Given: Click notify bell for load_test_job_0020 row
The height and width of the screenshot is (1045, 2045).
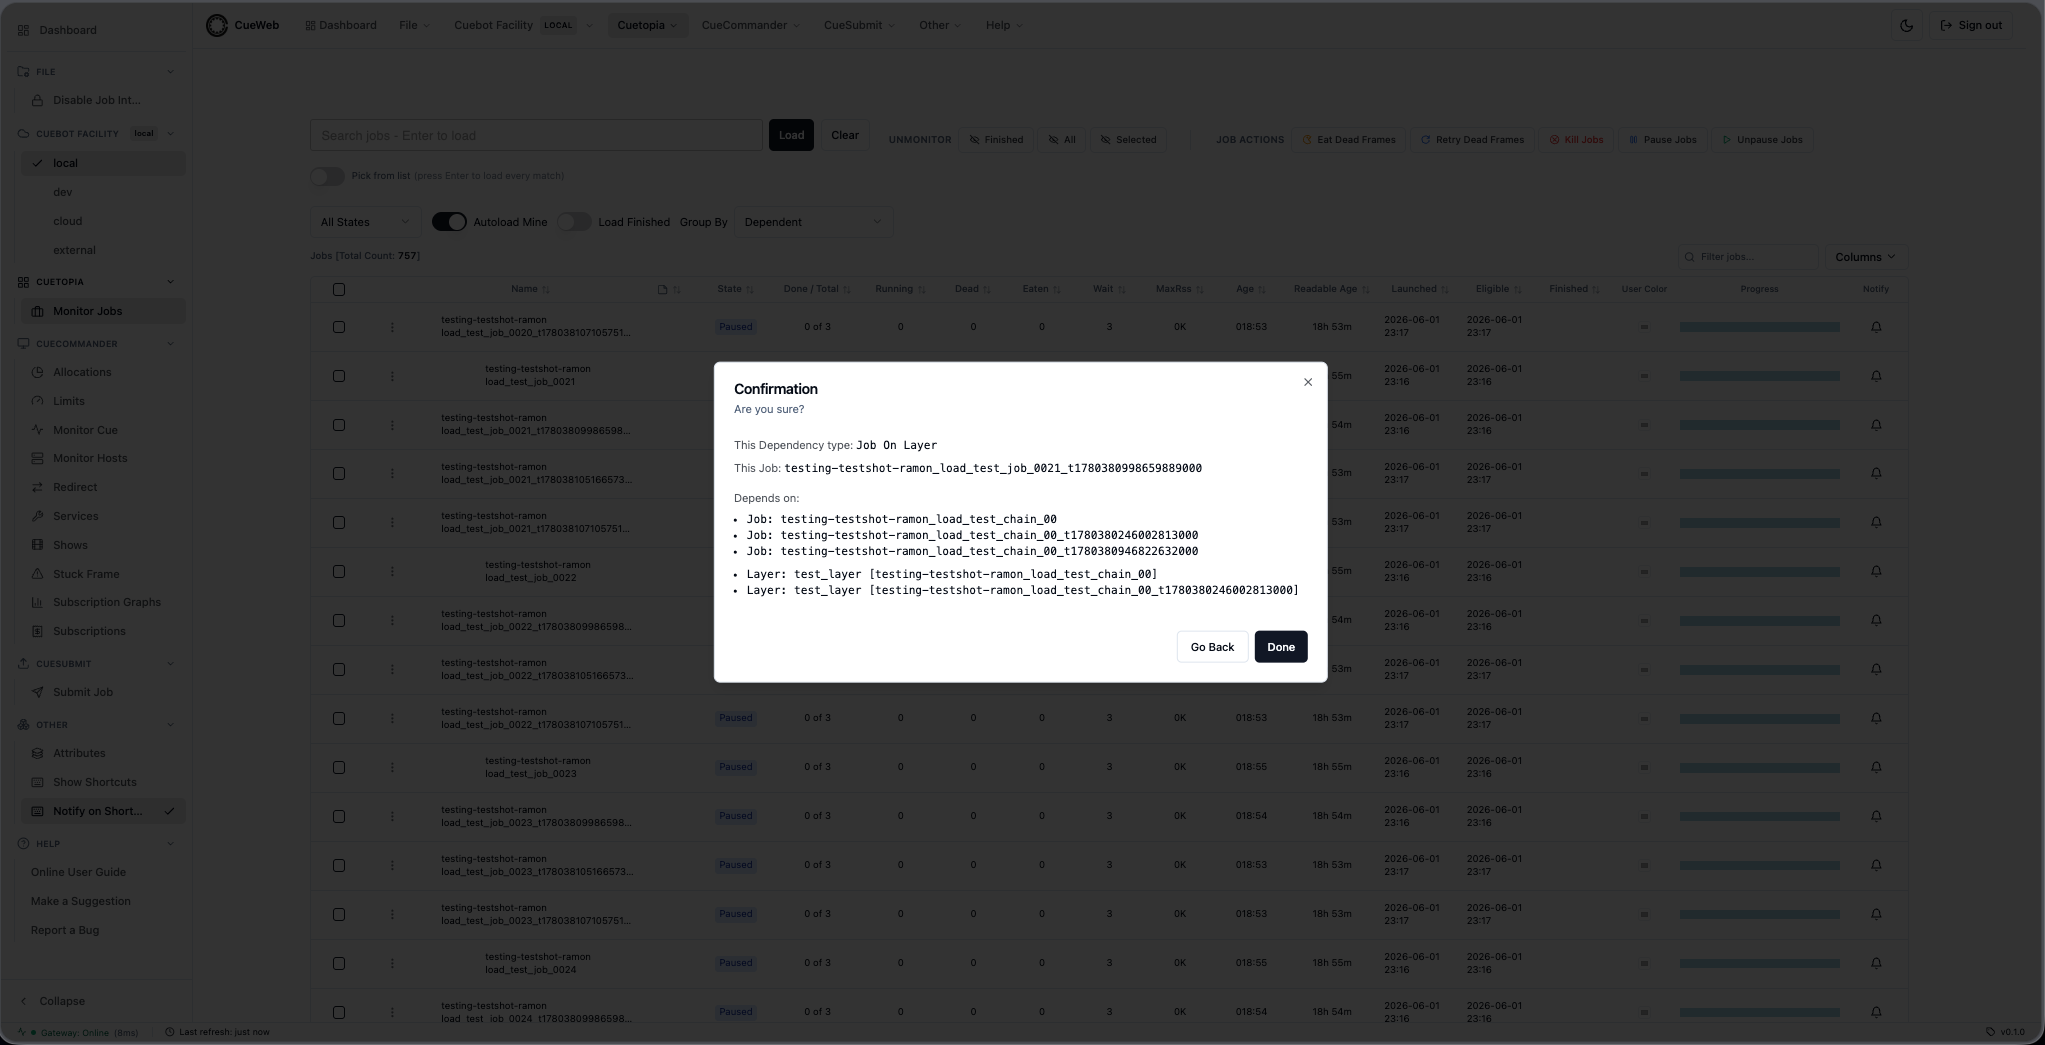Looking at the screenshot, I should [x=1876, y=327].
